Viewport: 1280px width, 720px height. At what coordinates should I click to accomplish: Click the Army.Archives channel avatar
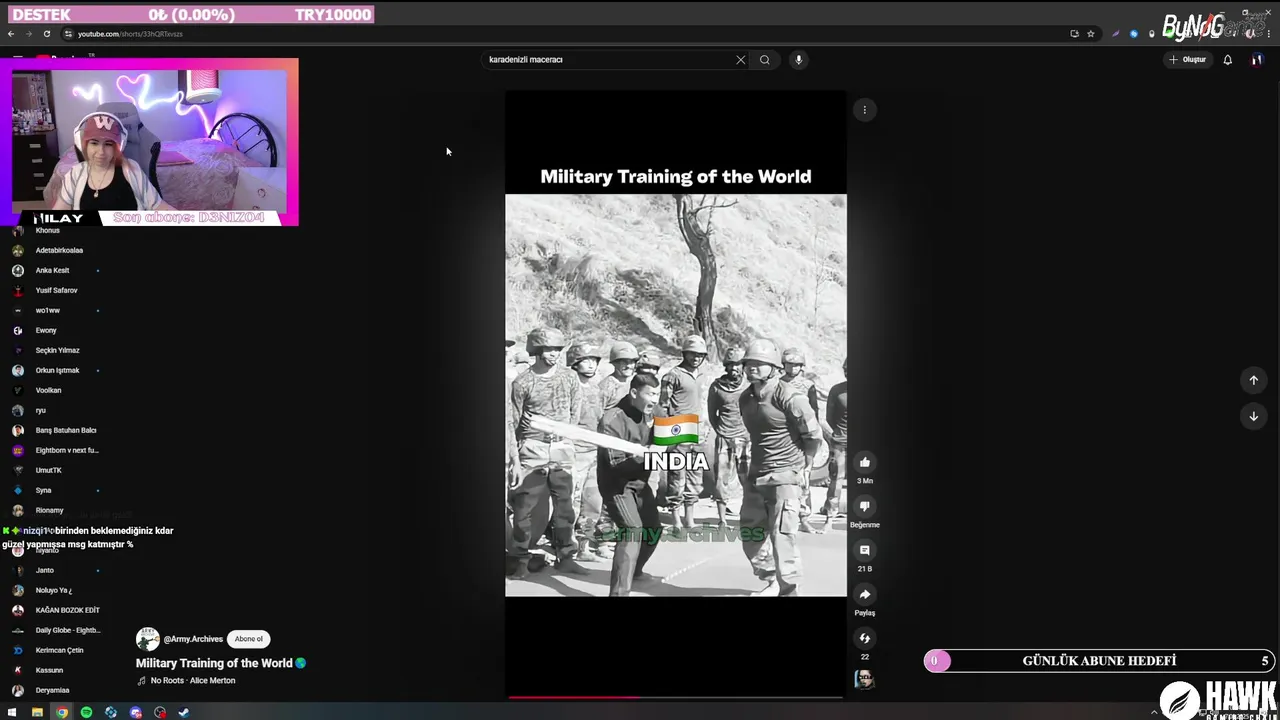[148, 639]
